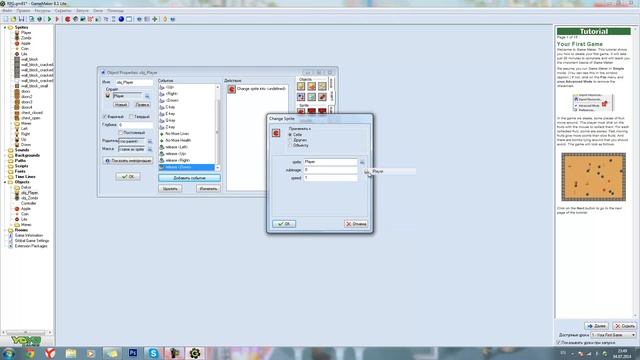640x360 pixels.
Task: Click middle icon in Objects palette second row
Action: [311, 97]
